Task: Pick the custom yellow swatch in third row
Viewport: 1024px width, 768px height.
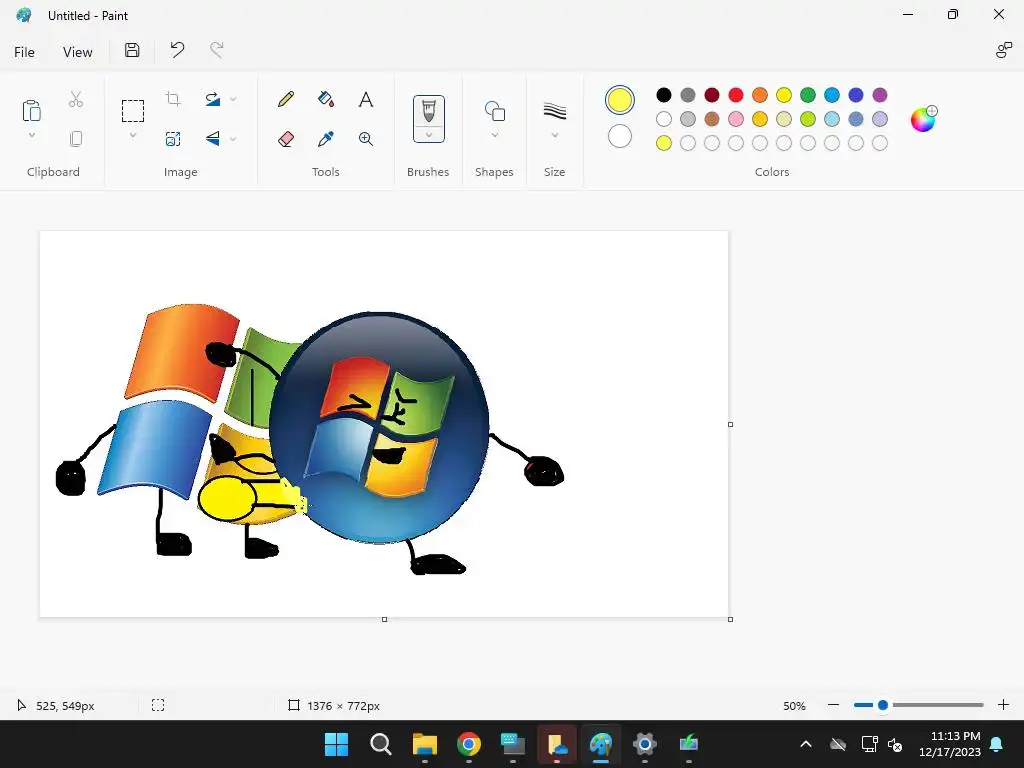Action: [664, 143]
